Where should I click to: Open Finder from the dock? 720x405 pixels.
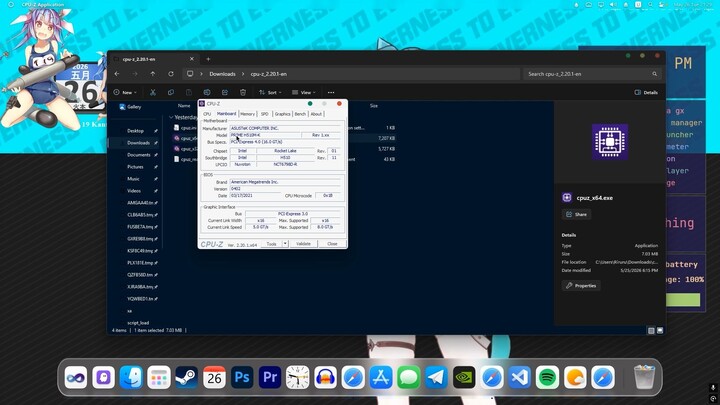coord(131,377)
